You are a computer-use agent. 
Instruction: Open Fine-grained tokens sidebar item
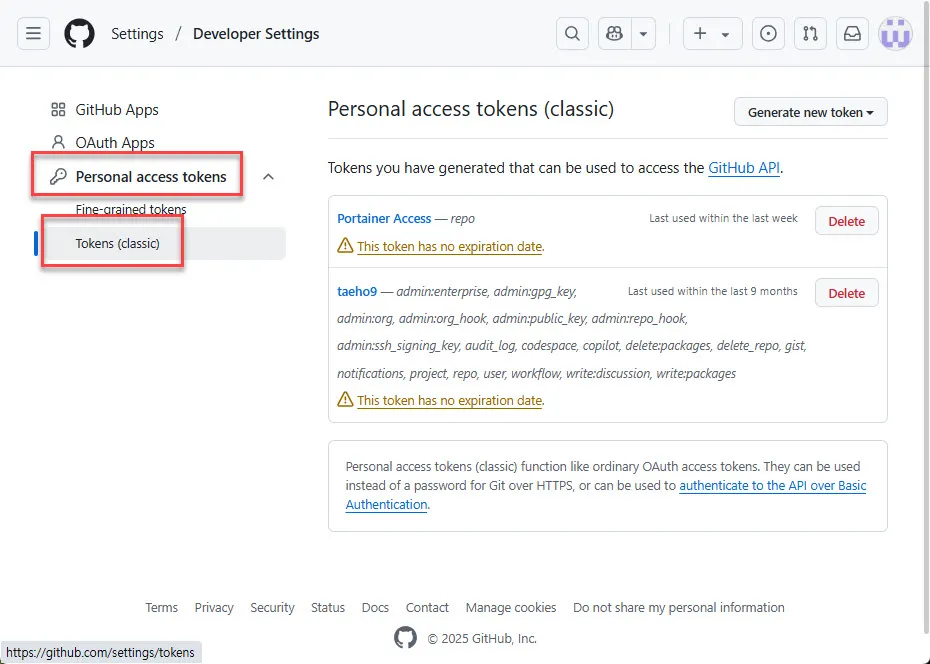(131, 210)
